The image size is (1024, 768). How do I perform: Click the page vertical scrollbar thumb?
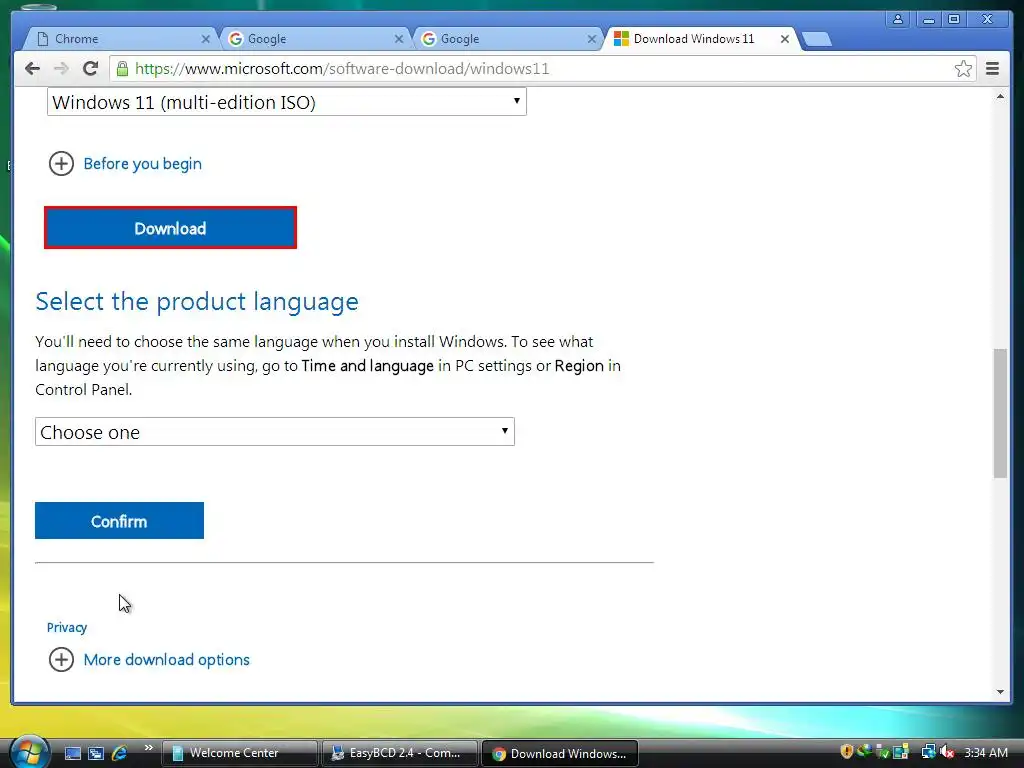coord(1000,413)
